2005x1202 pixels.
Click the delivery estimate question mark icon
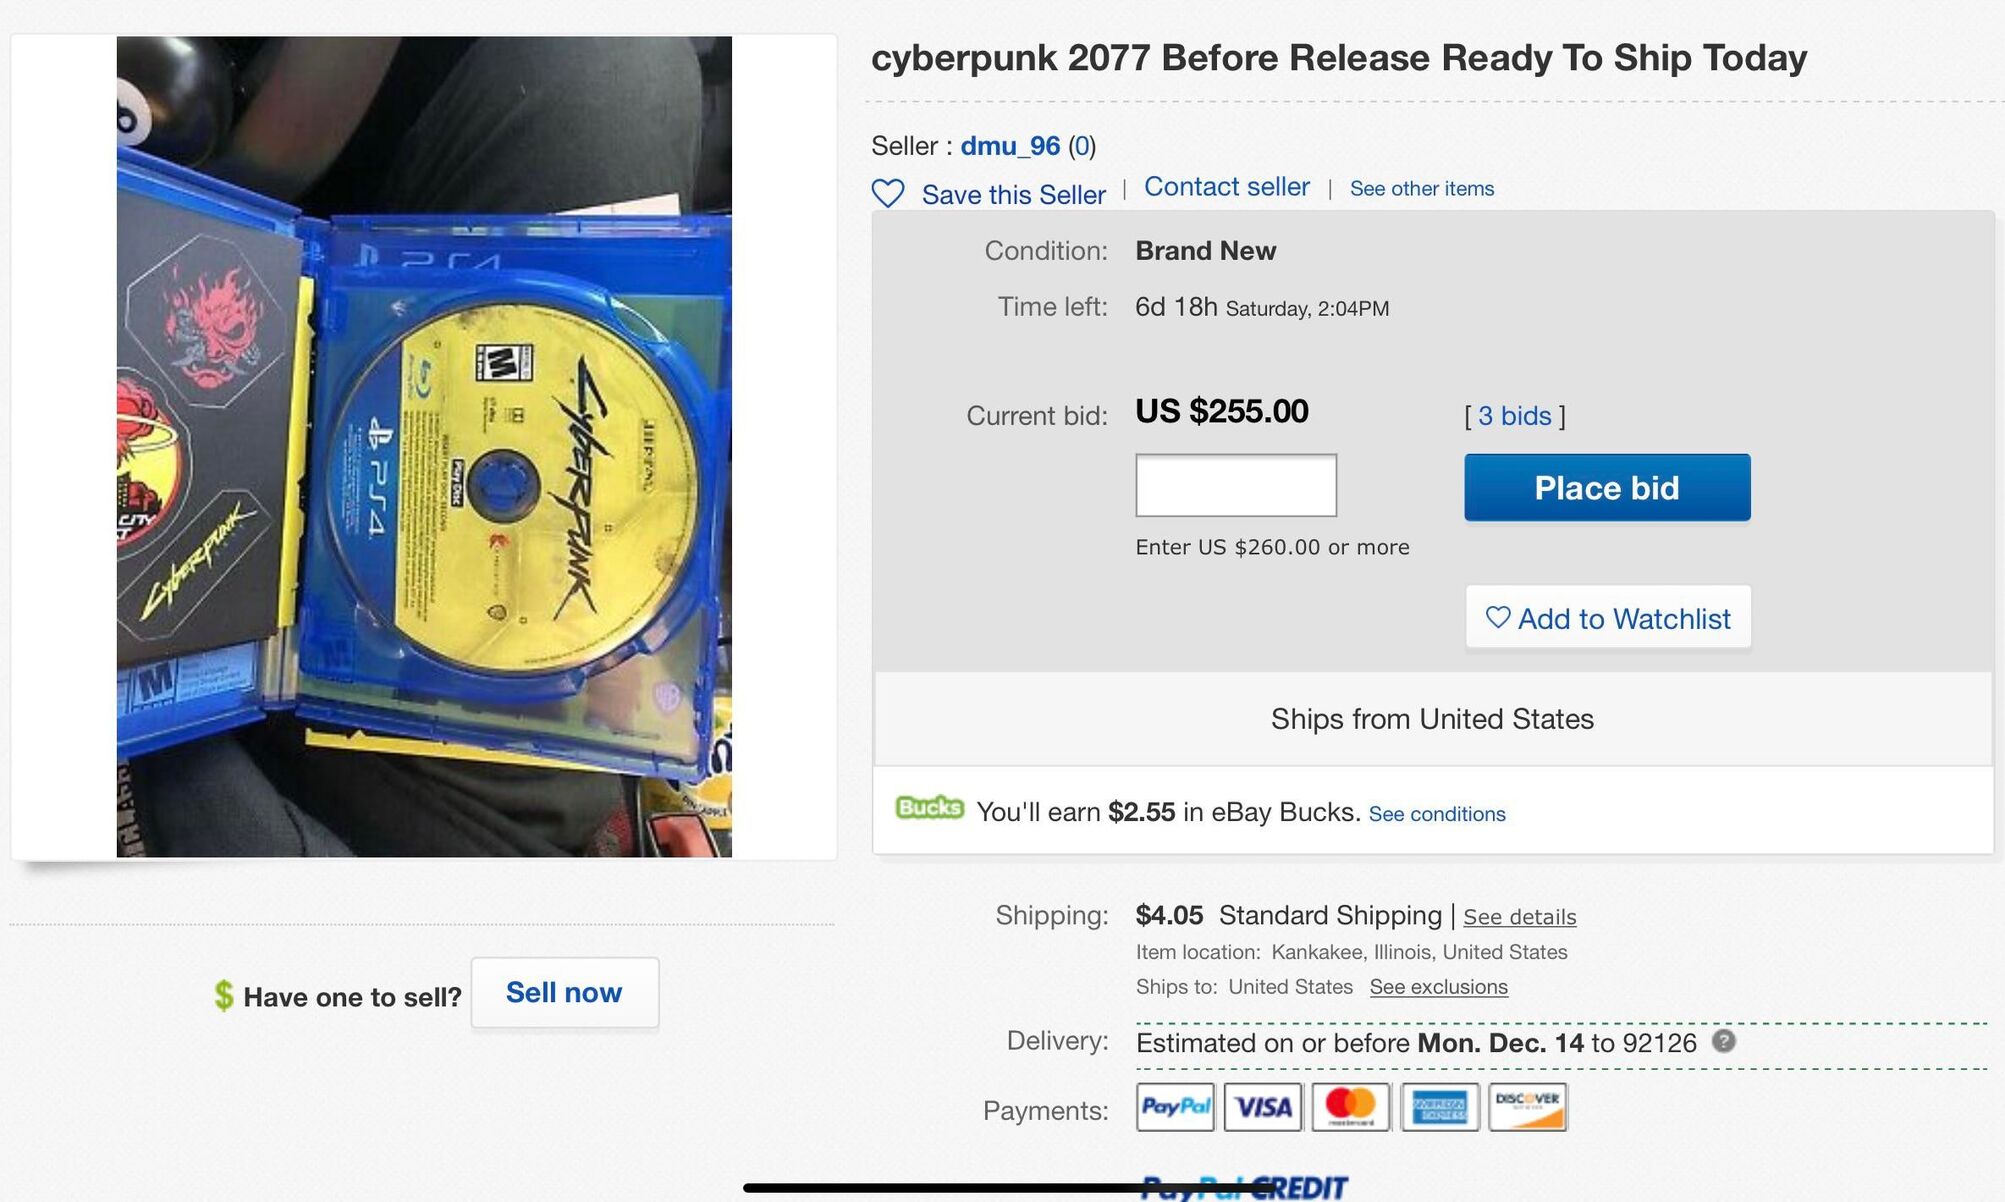pyautogui.click(x=1723, y=1041)
